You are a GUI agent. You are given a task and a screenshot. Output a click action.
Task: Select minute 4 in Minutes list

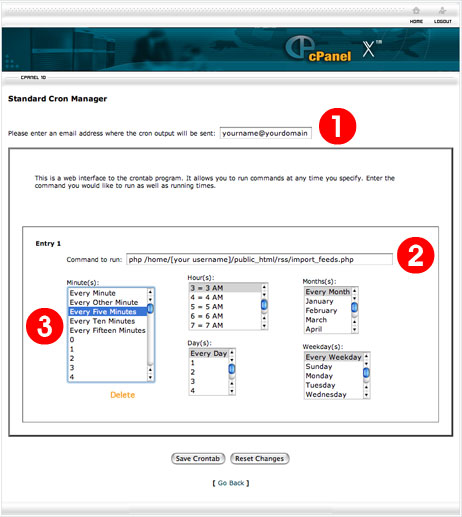coord(108,377)
